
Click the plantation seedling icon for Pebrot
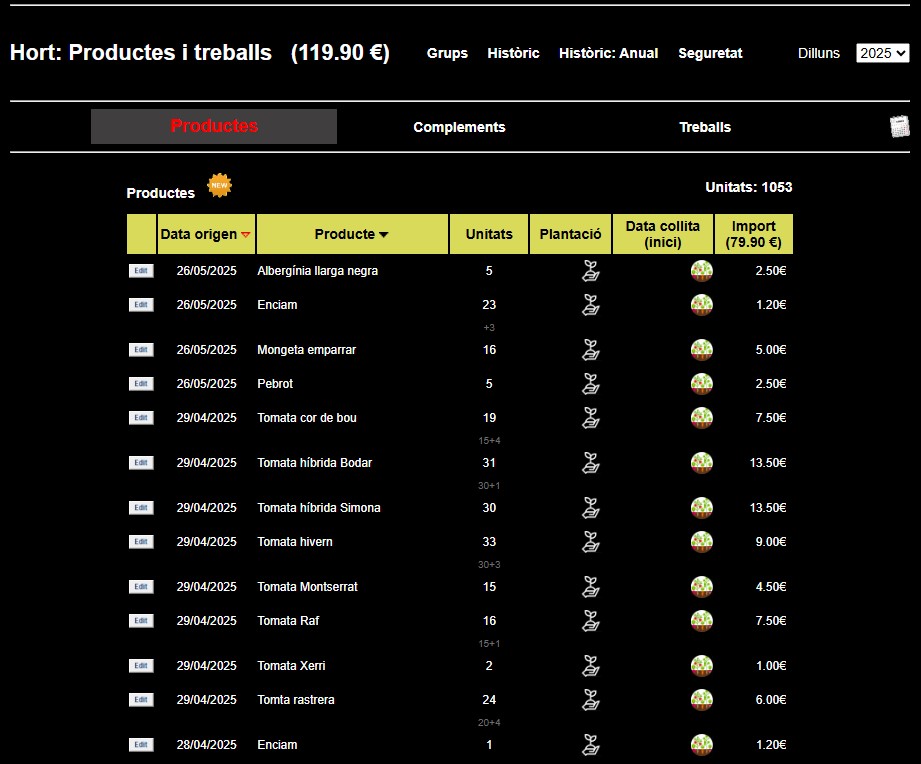coord(590,384)
